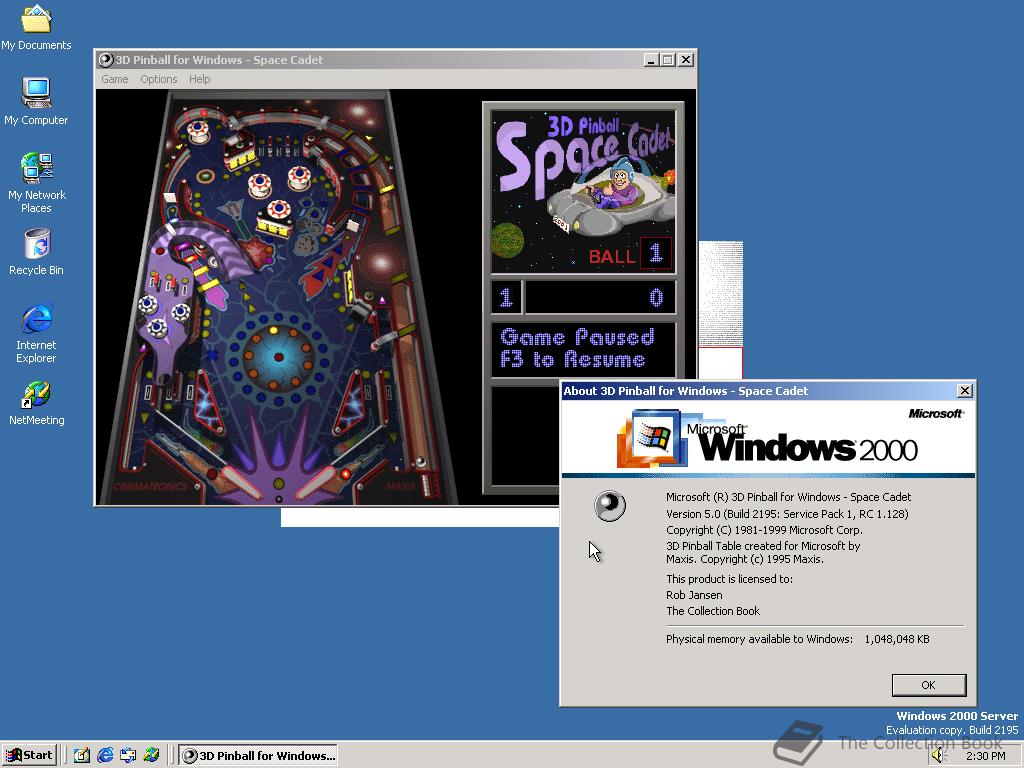The height and width of the screenshot is (768, 1024).
Task: Close the About 3D Pinball dialog
Action: 964,391
